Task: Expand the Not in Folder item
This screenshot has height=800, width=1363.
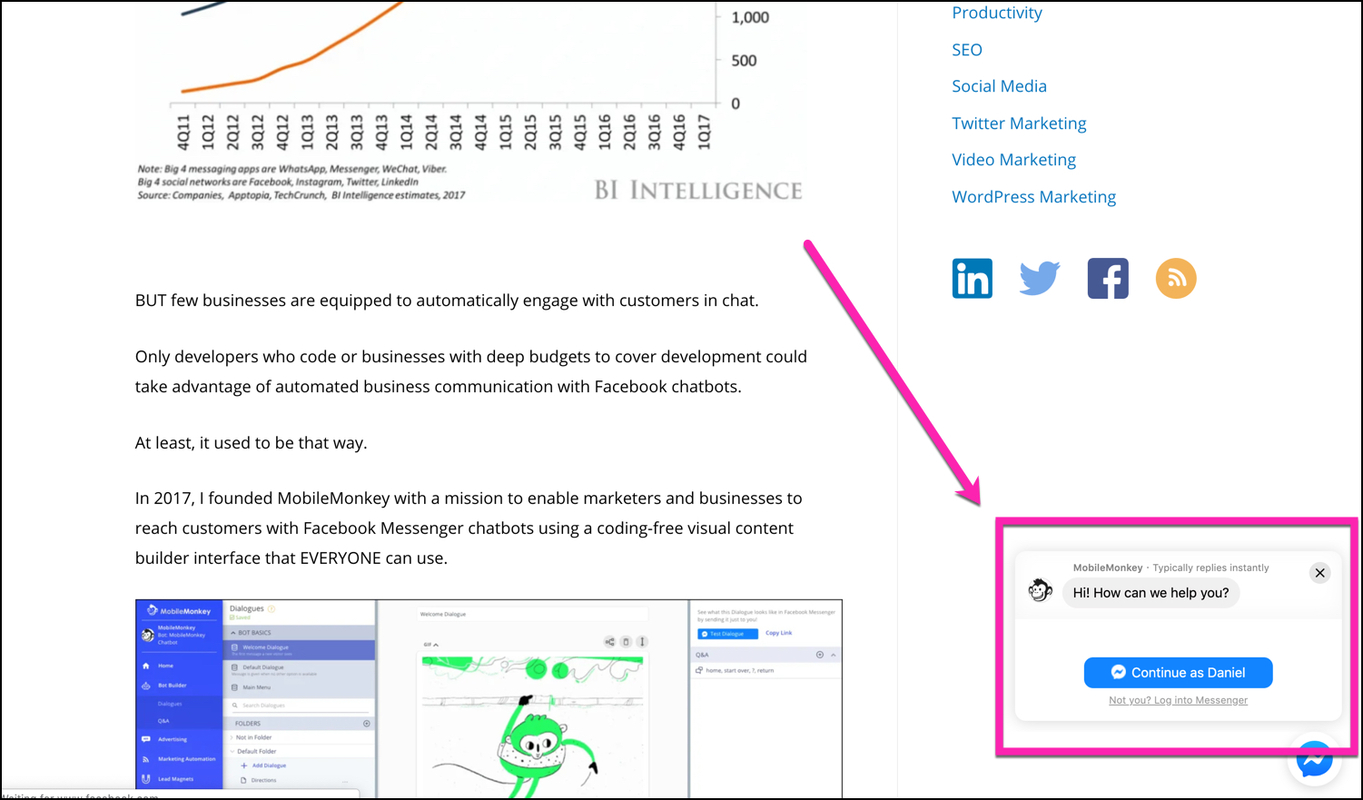Action: (233, 737)
